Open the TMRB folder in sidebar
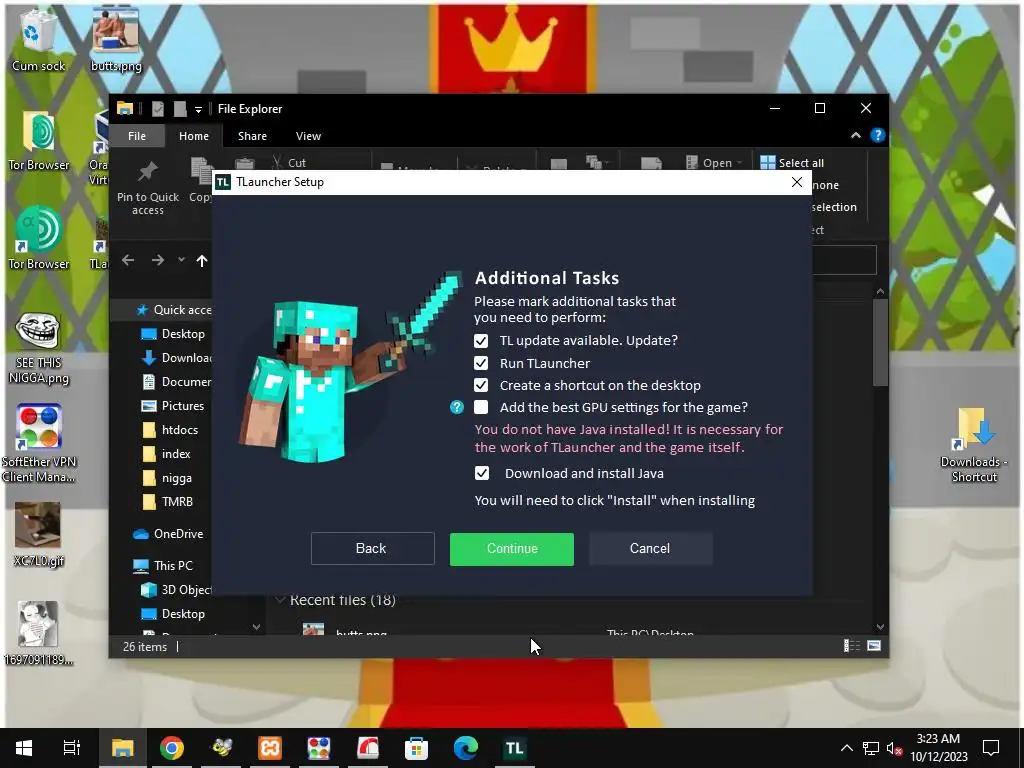This screenshot has width=1024, height=768. tap(168, 502)
